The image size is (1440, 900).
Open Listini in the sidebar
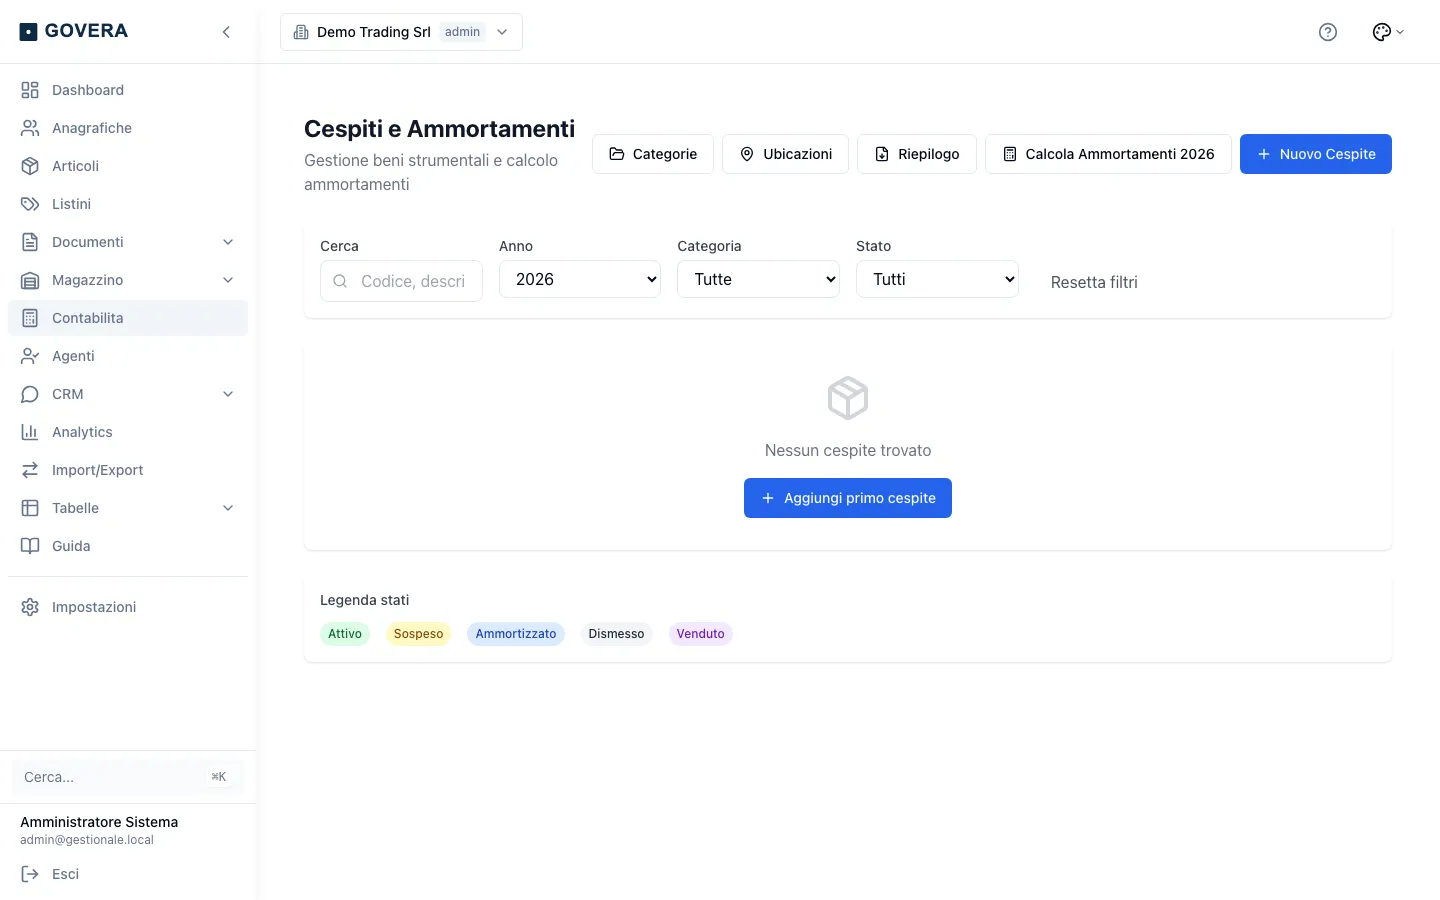128,204
